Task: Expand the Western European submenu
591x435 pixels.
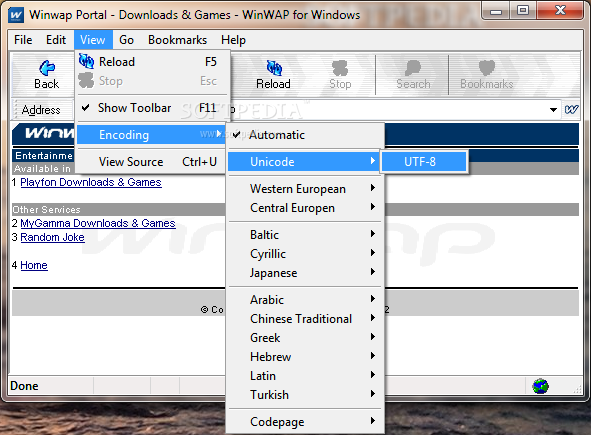Action: point(306,188)
